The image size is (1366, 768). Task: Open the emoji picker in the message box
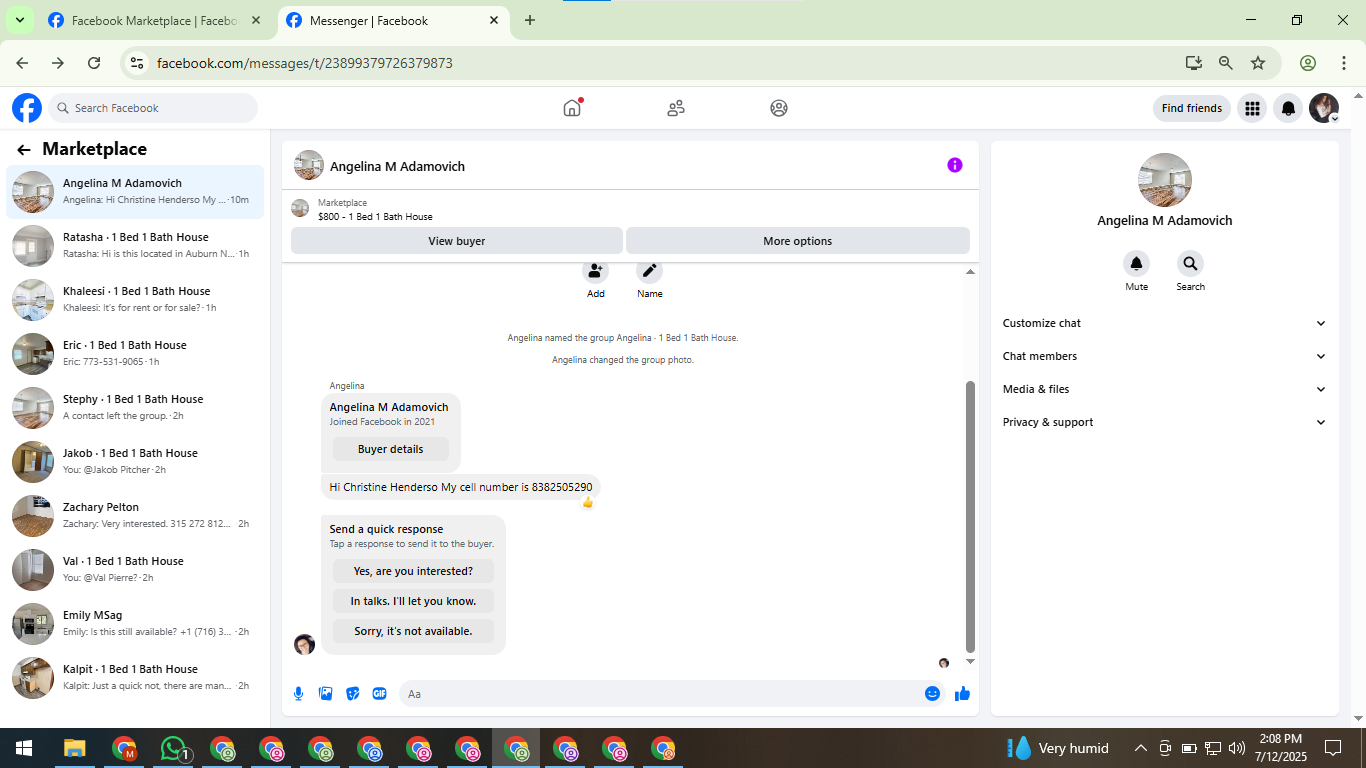pos(932,693)
